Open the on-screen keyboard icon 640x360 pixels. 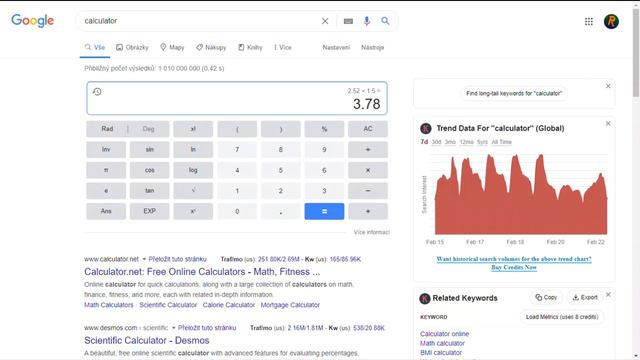tap(348, 21)
